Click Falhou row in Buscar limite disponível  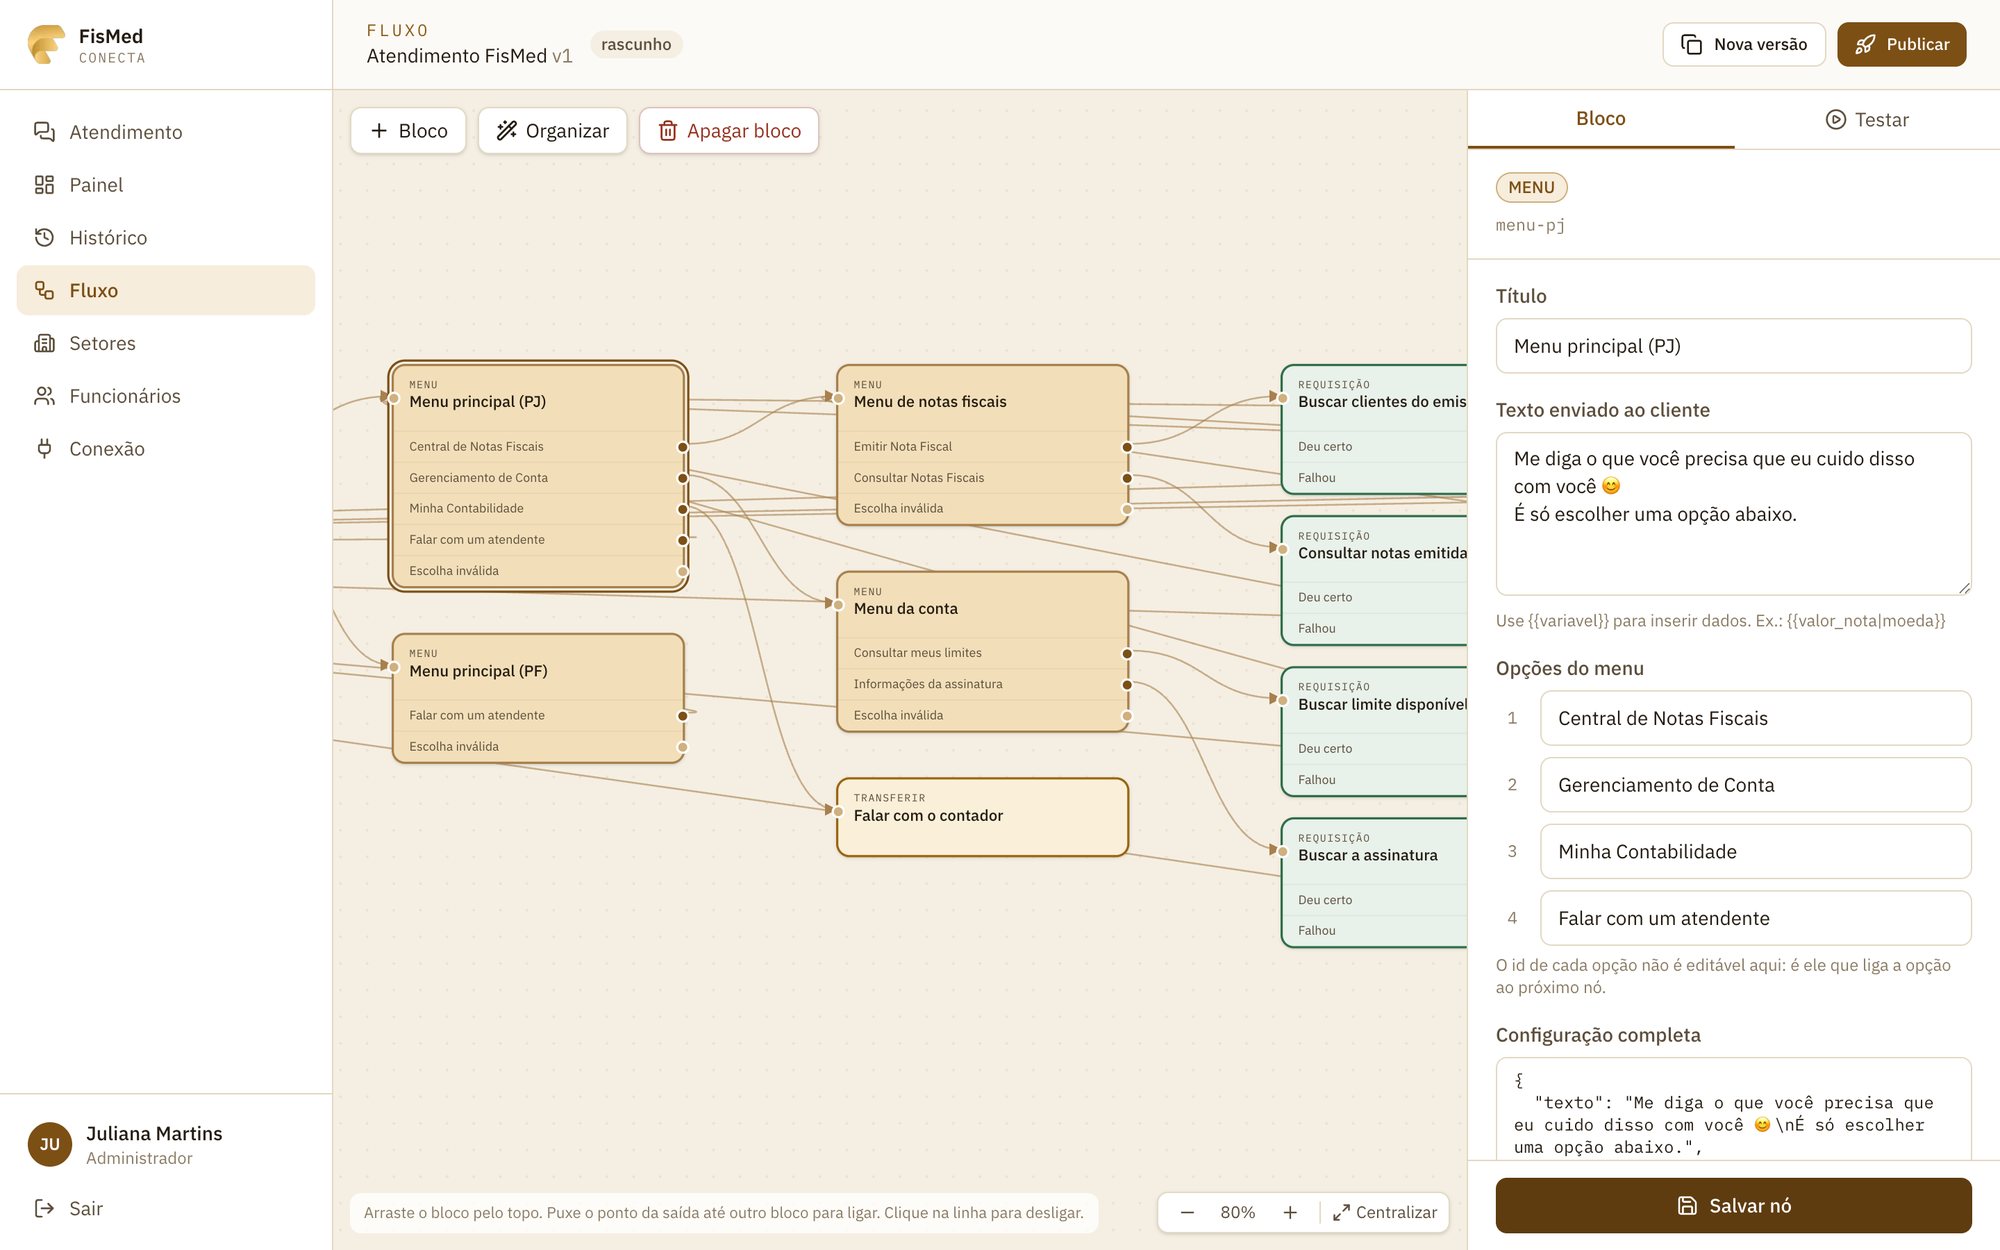point(1374,779)
